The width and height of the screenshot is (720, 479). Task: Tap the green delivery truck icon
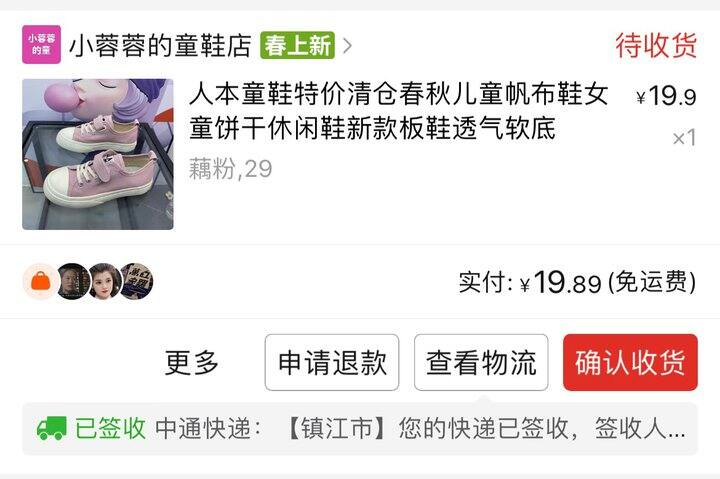click(51, 428)
